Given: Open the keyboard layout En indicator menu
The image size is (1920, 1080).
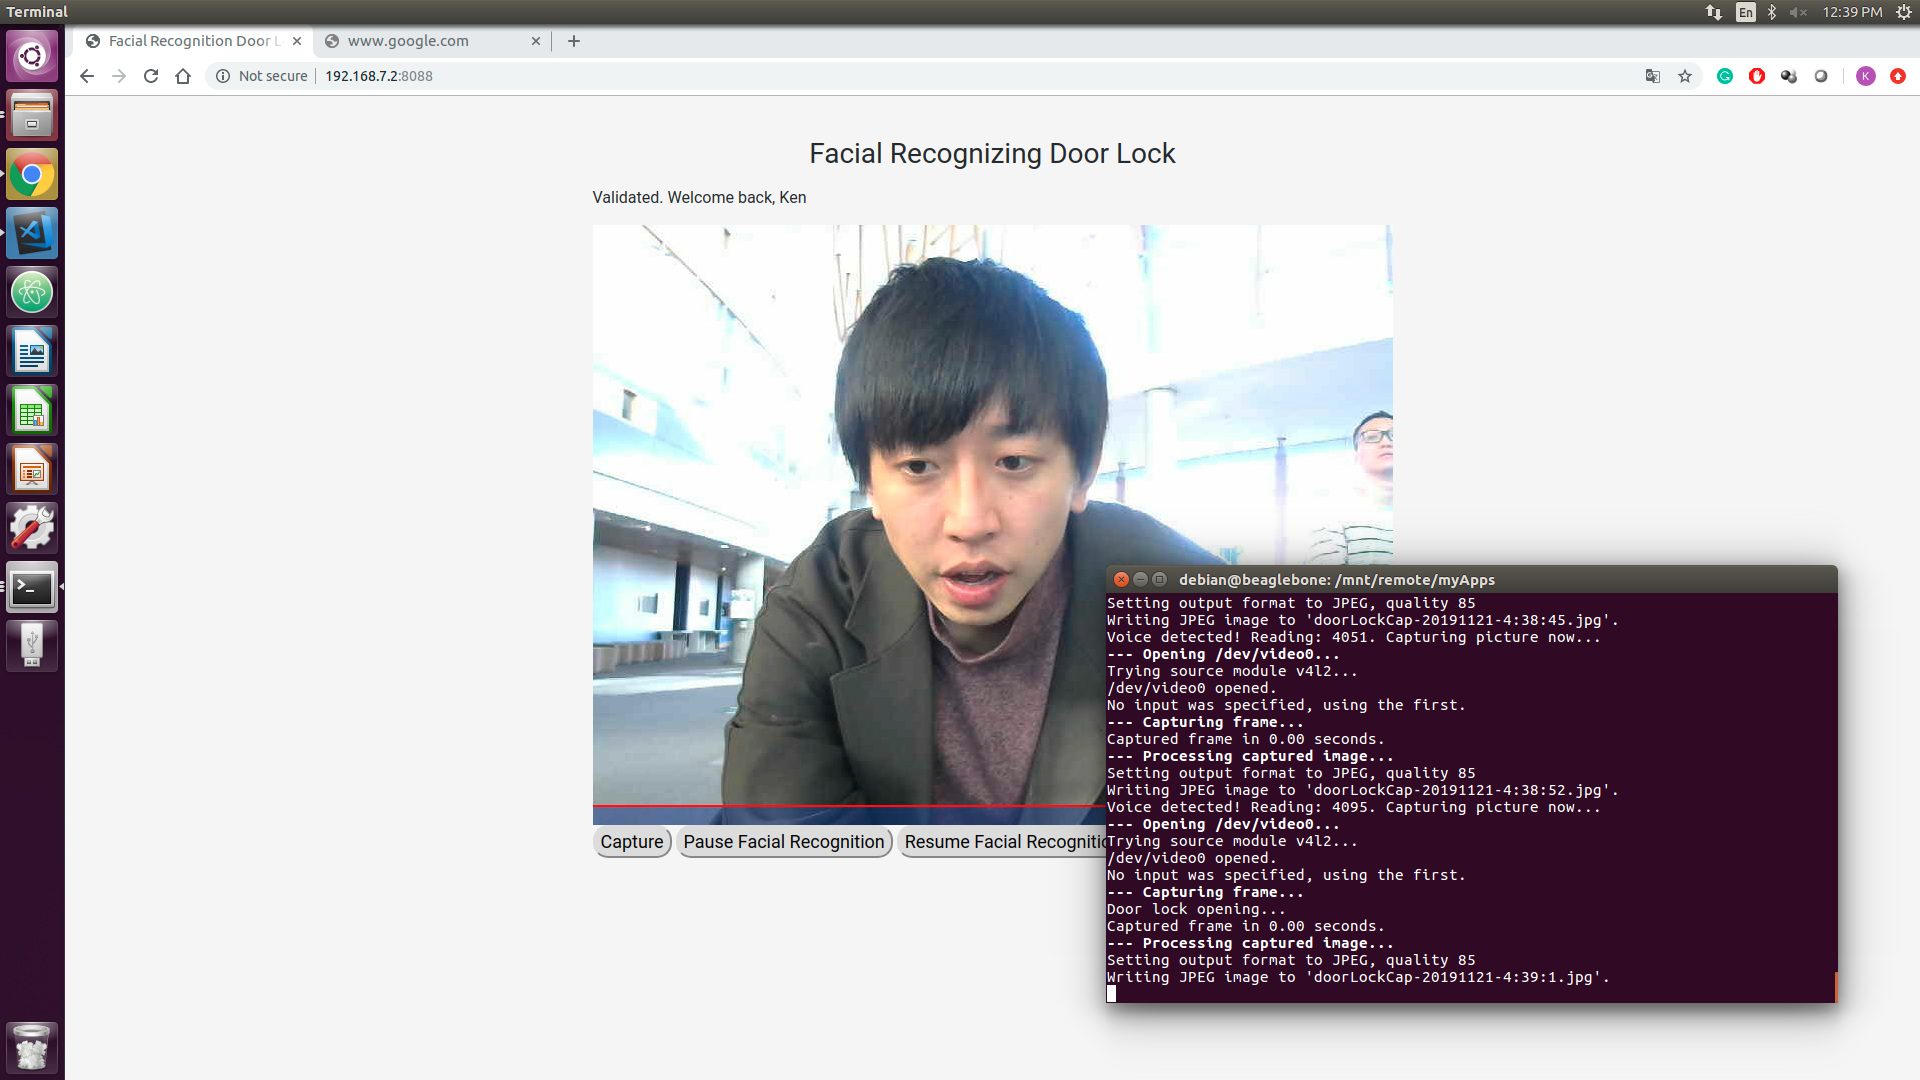Looking at the screenshot, I should (1746, 12).
